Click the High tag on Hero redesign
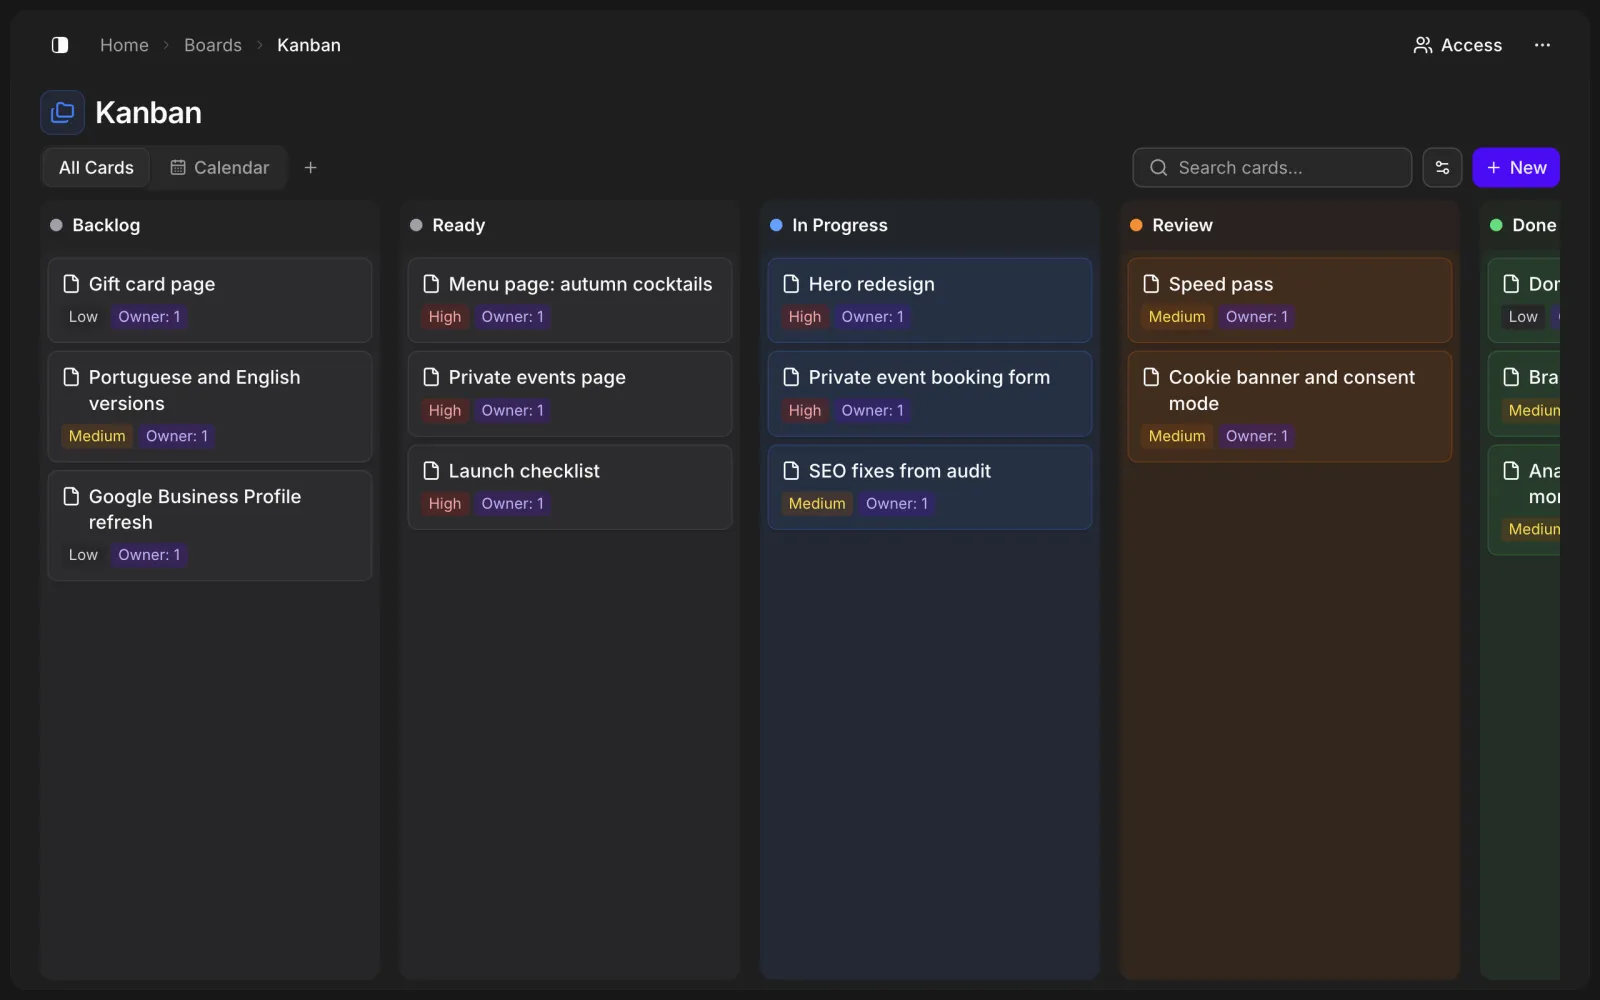Image resolution: width=1600 pixels, height=1000 pixels. click(805, 317)
